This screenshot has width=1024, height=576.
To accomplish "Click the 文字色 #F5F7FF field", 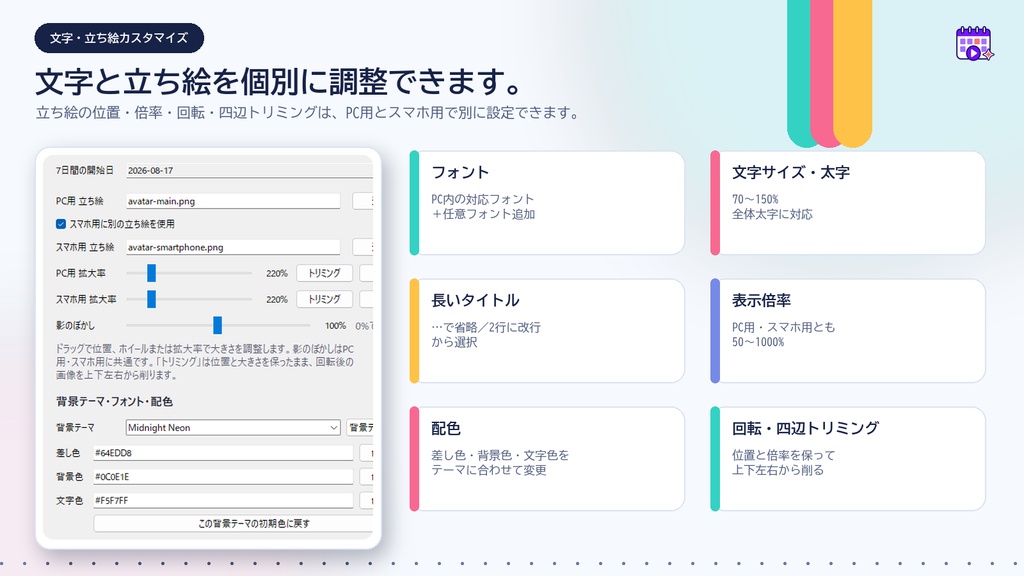I will pyautogui.click(x=223, y=500).
